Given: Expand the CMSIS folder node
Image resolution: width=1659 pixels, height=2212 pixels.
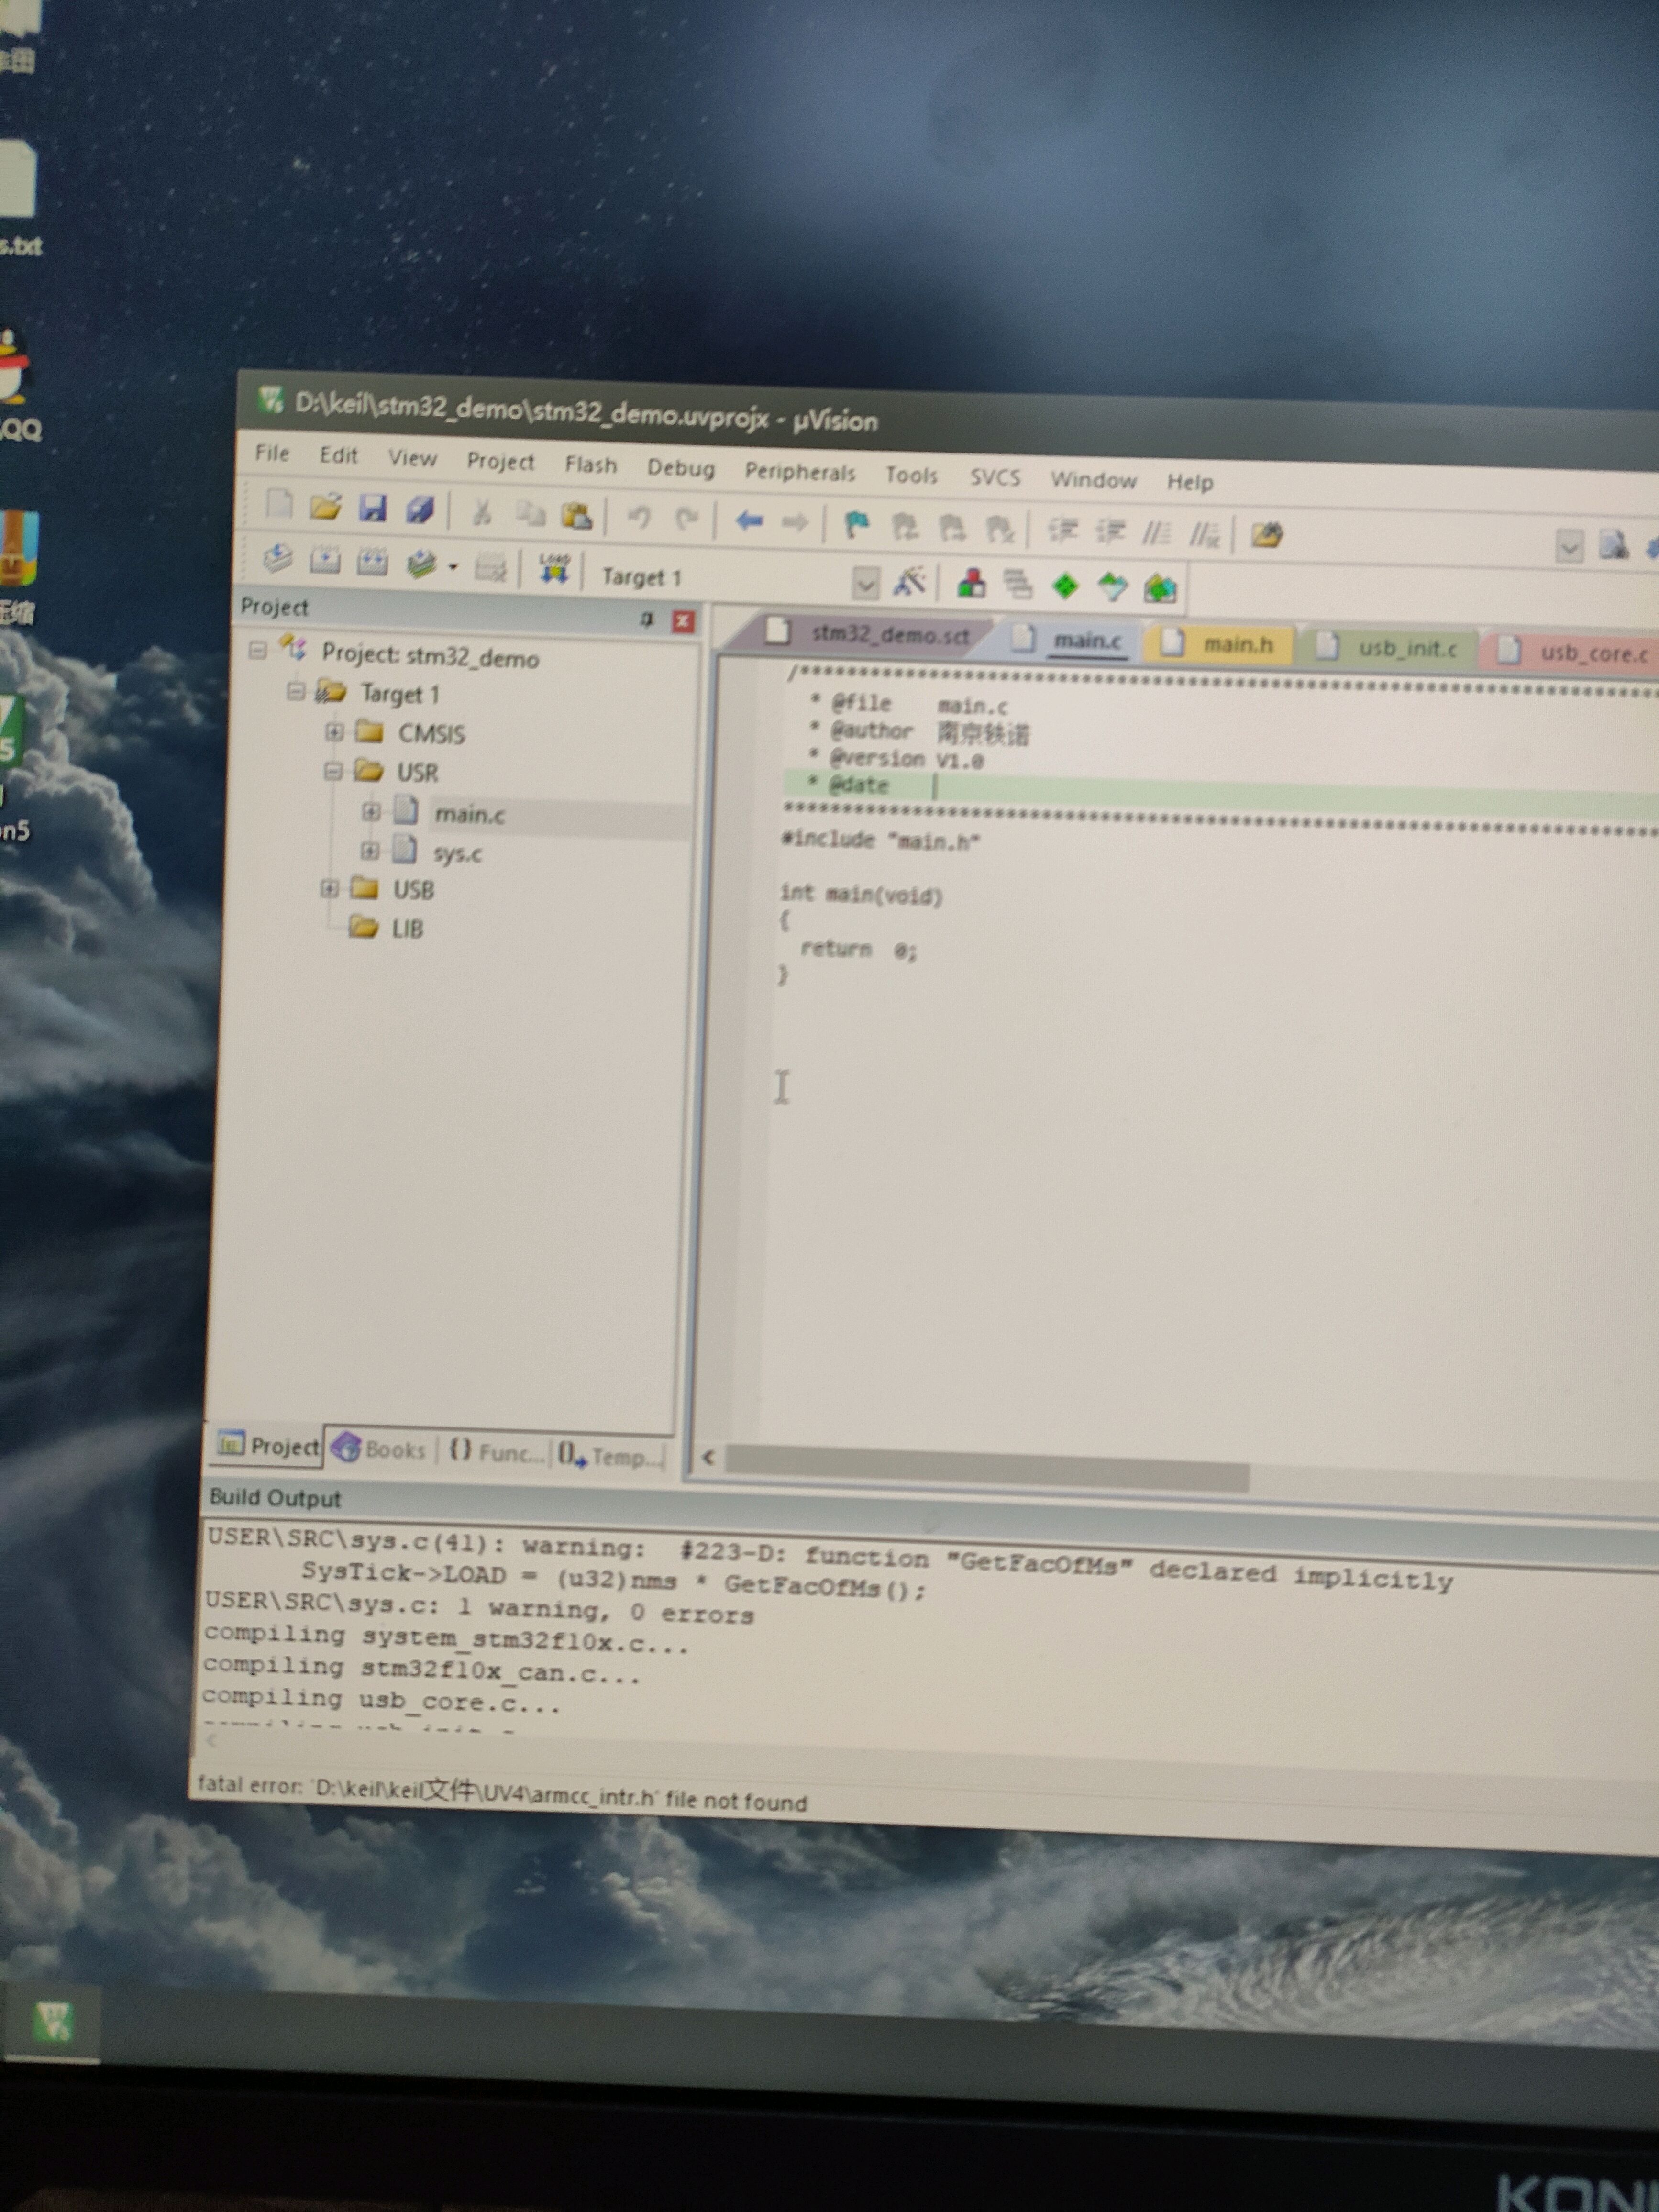Looking at the screenshot, I should point(334,733).
